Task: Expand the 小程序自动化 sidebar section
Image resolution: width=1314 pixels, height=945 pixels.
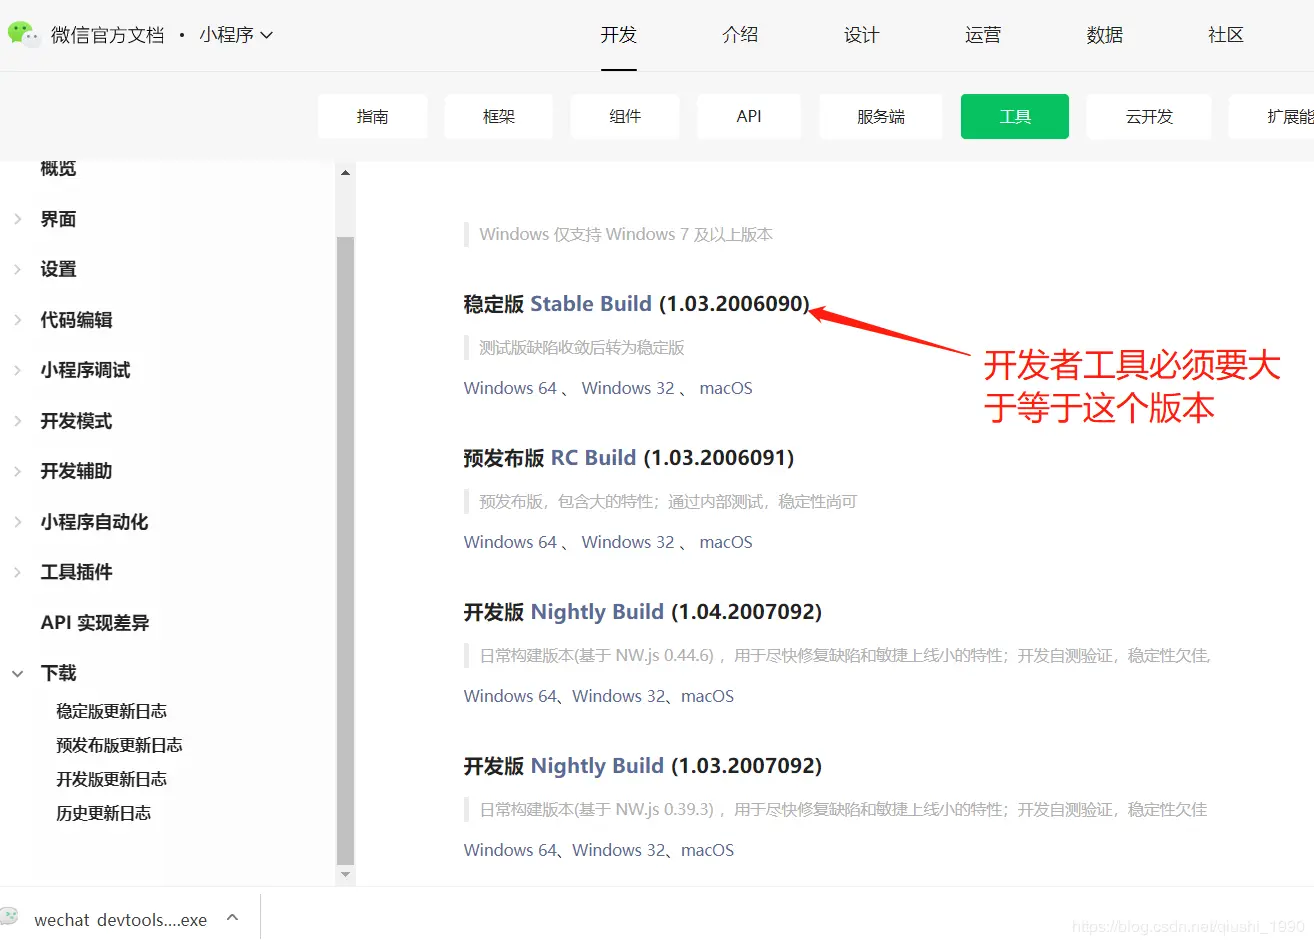Action: pos(17,522)
